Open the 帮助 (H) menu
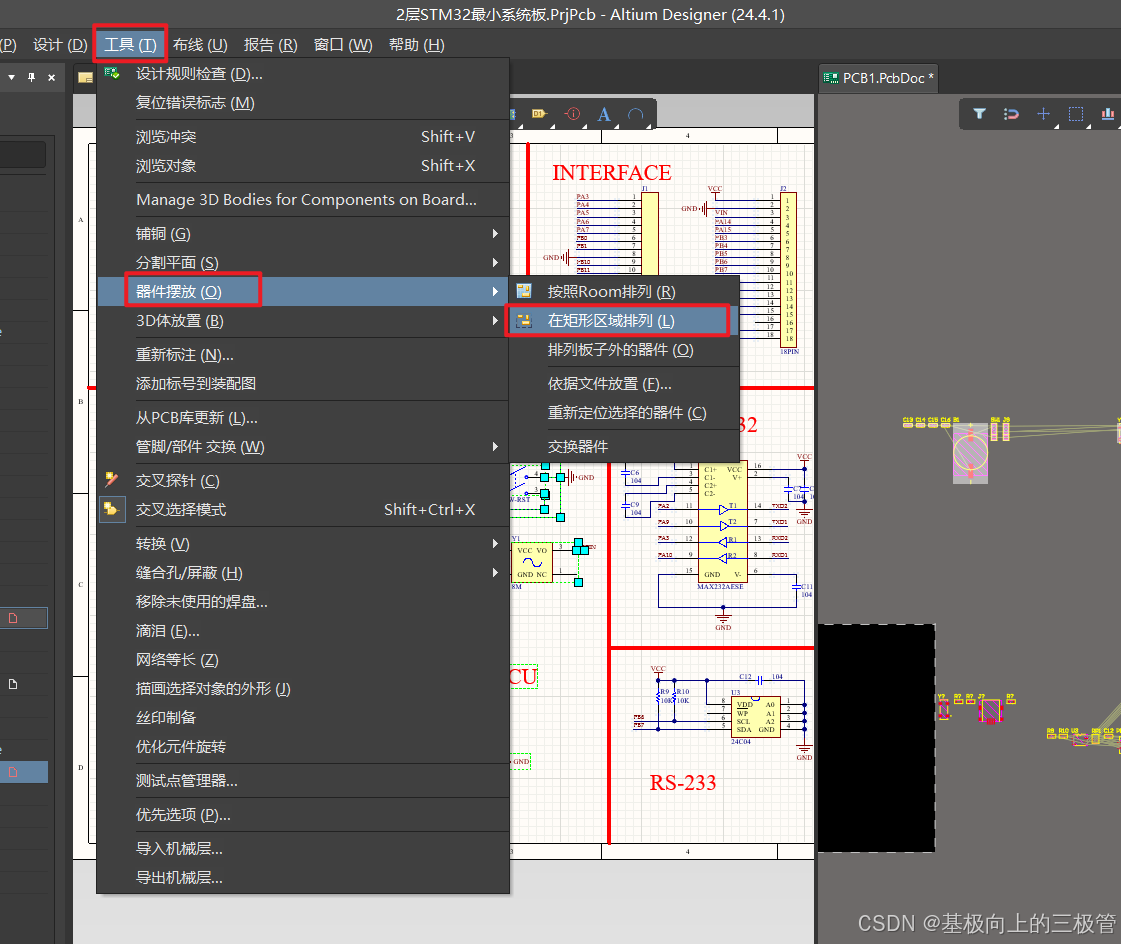The width and height of the screenshot is (1121, 944). [x=417, y=44]
